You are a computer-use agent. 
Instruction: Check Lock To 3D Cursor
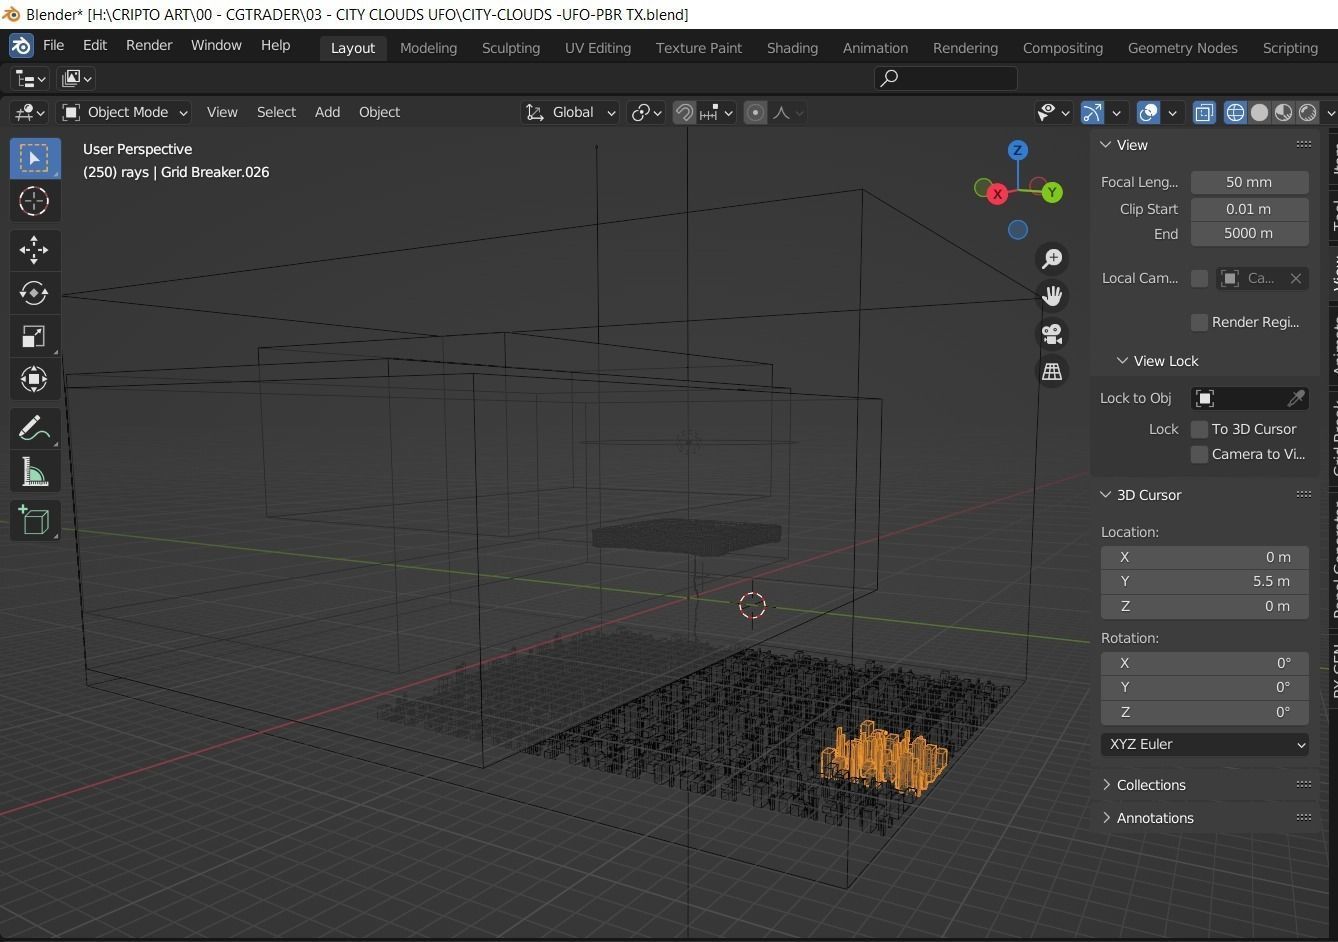(1199, 429)
